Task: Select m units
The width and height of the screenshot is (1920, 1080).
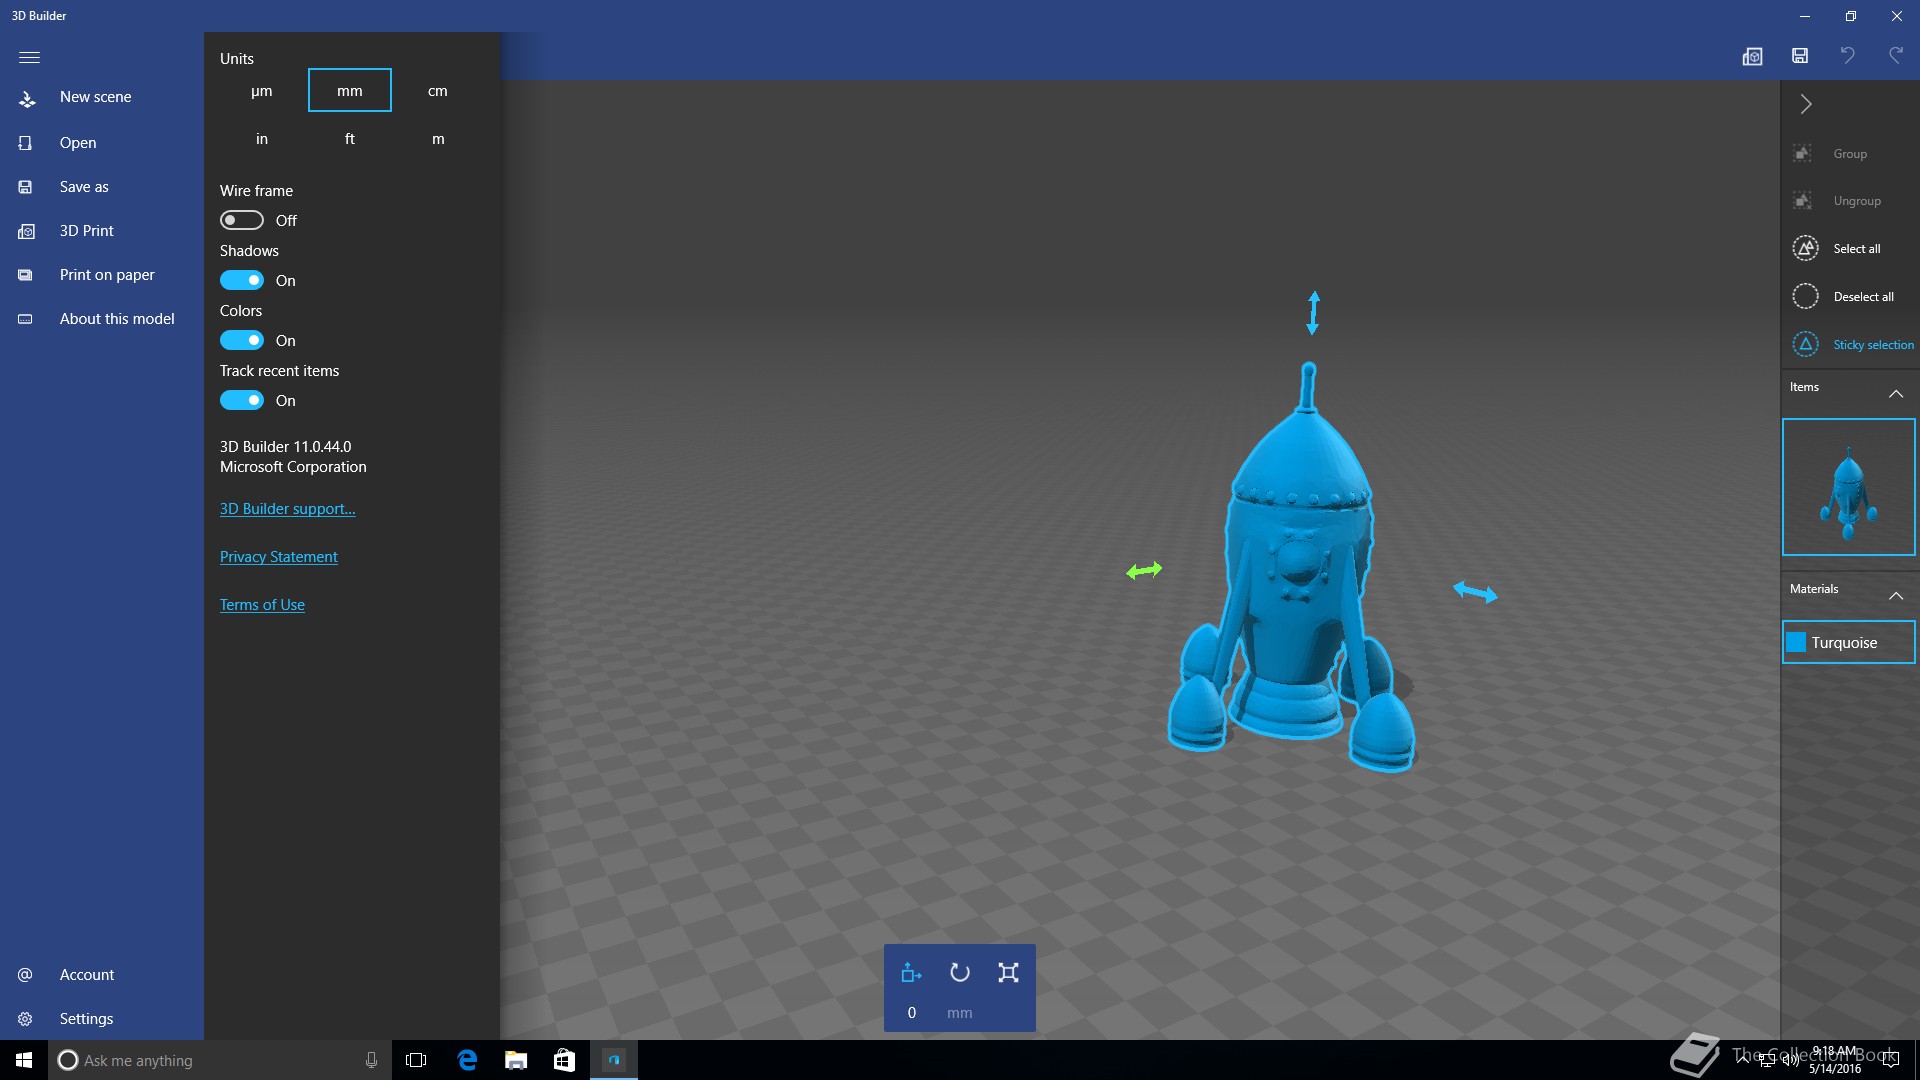Action: (x=438, y=139)
